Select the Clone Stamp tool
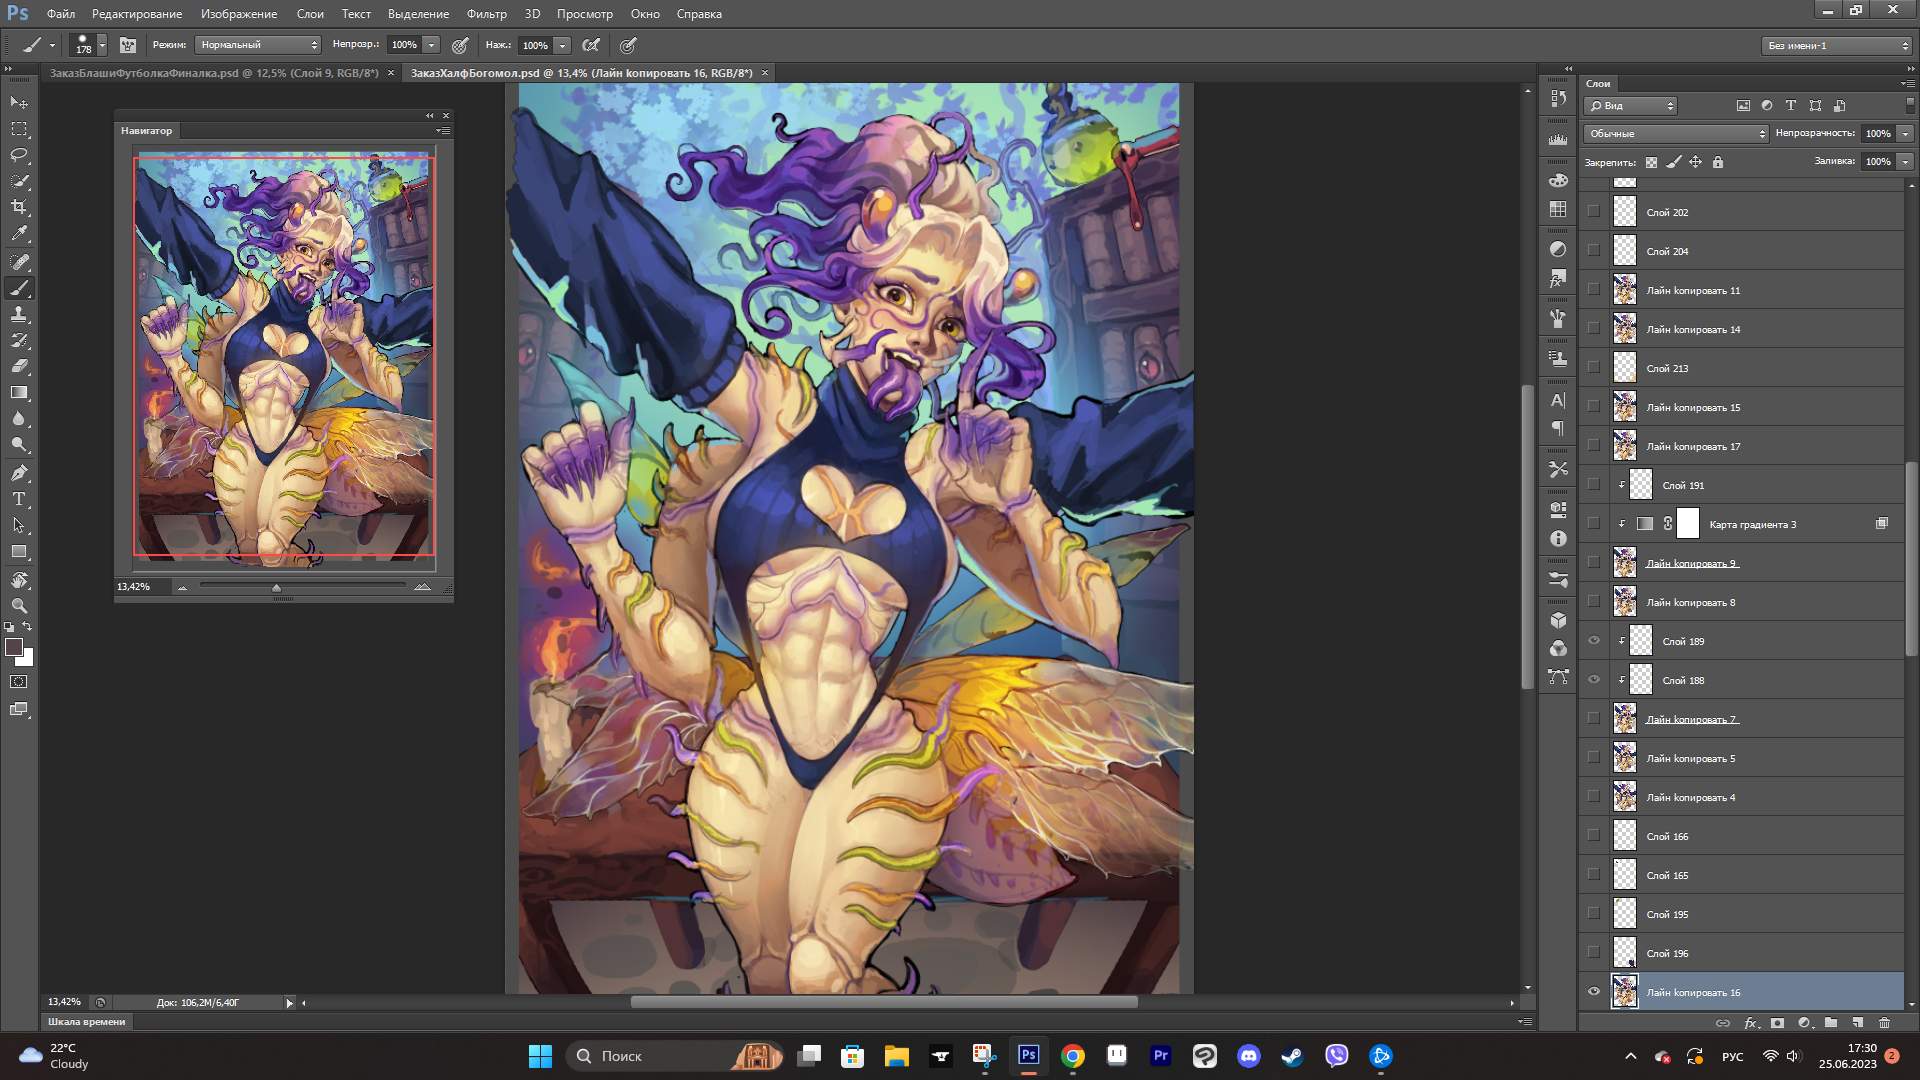1920x1080 pixels. (x=19, y=314)
